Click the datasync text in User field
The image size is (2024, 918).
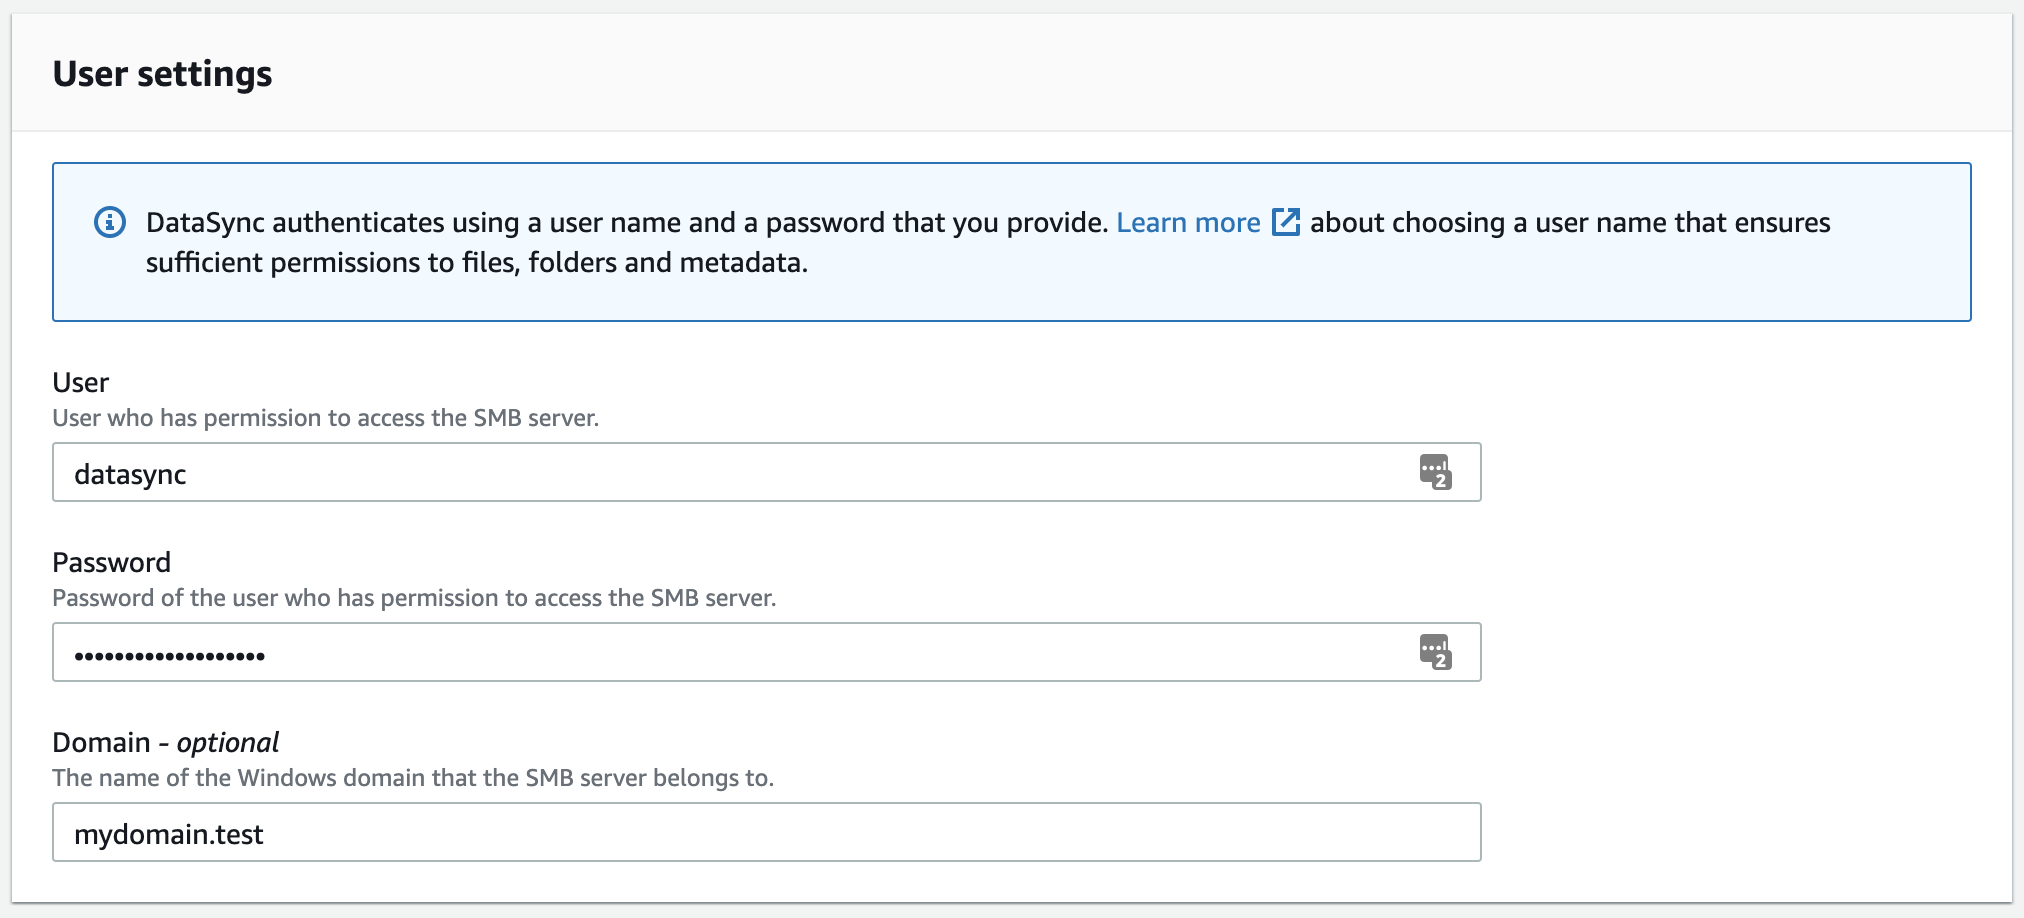tap(130, 475)
